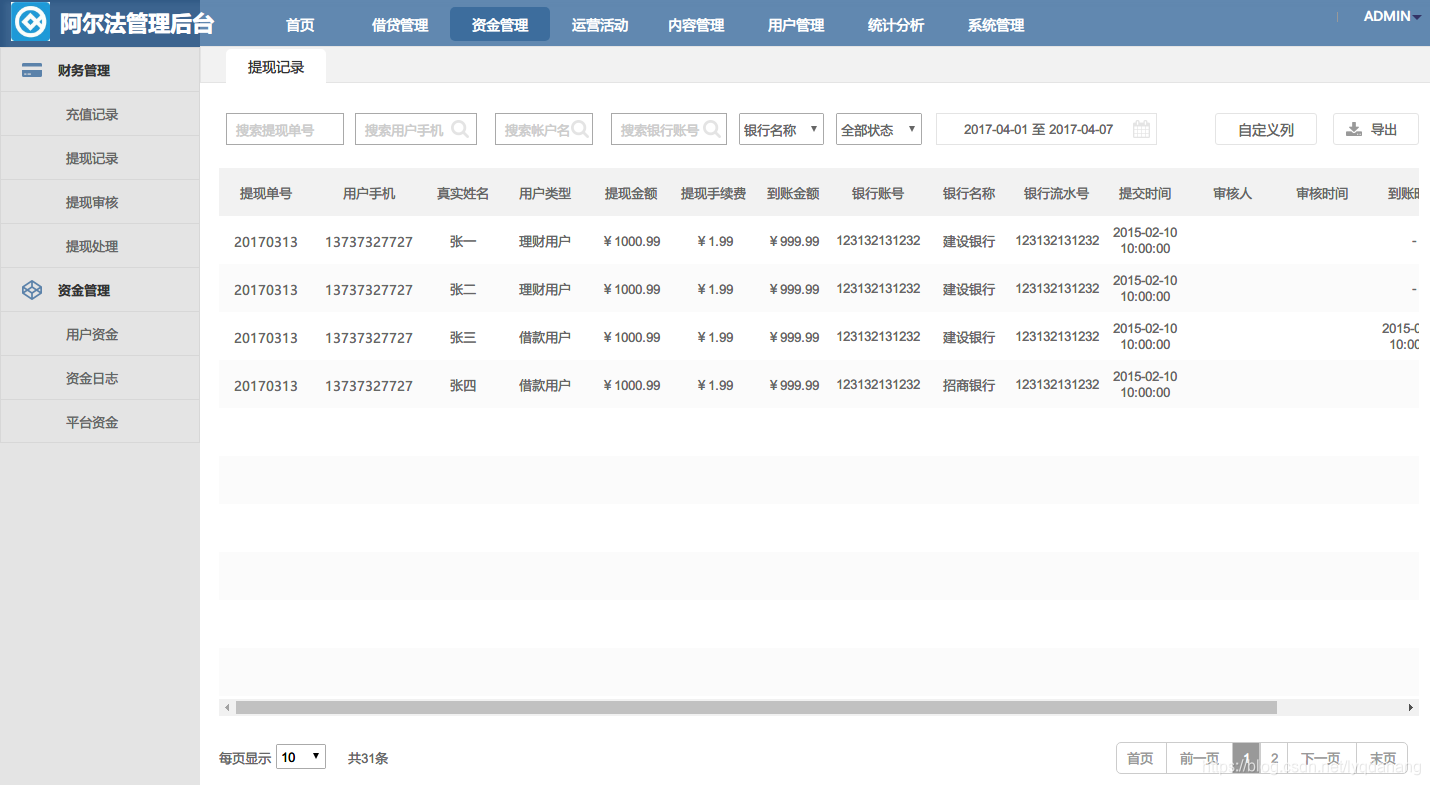The width and height of the screenshot is (1430, 785).
Task: Select current page 1 in pagination
Action: (1246, 758)
